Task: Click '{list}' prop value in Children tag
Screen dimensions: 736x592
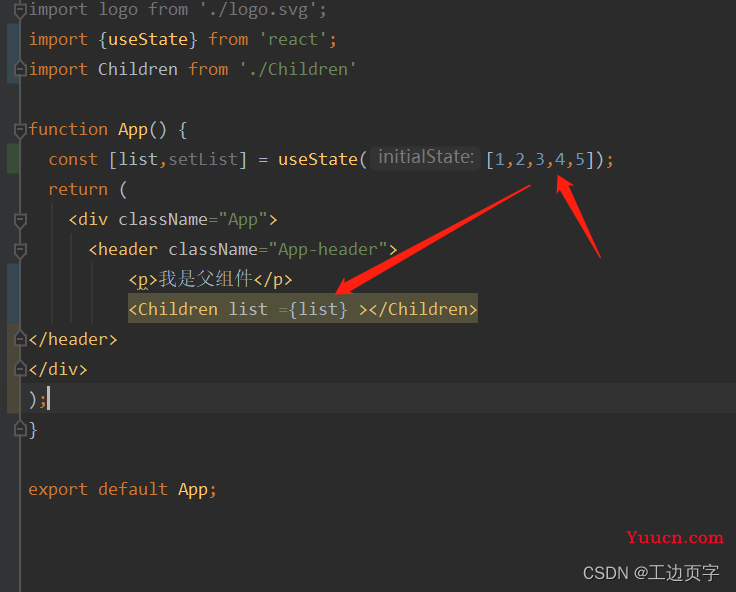Action: 318,309
